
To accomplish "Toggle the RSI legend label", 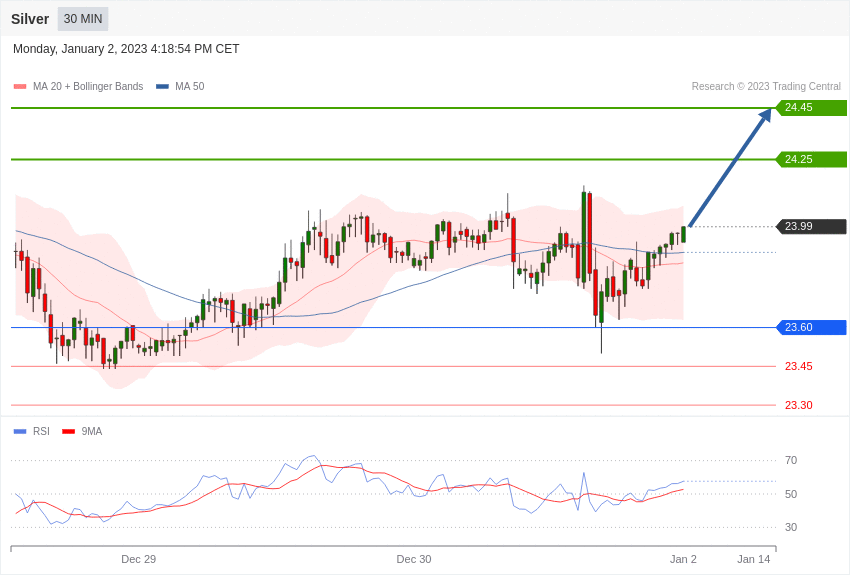I will click(x=41, y=431).
